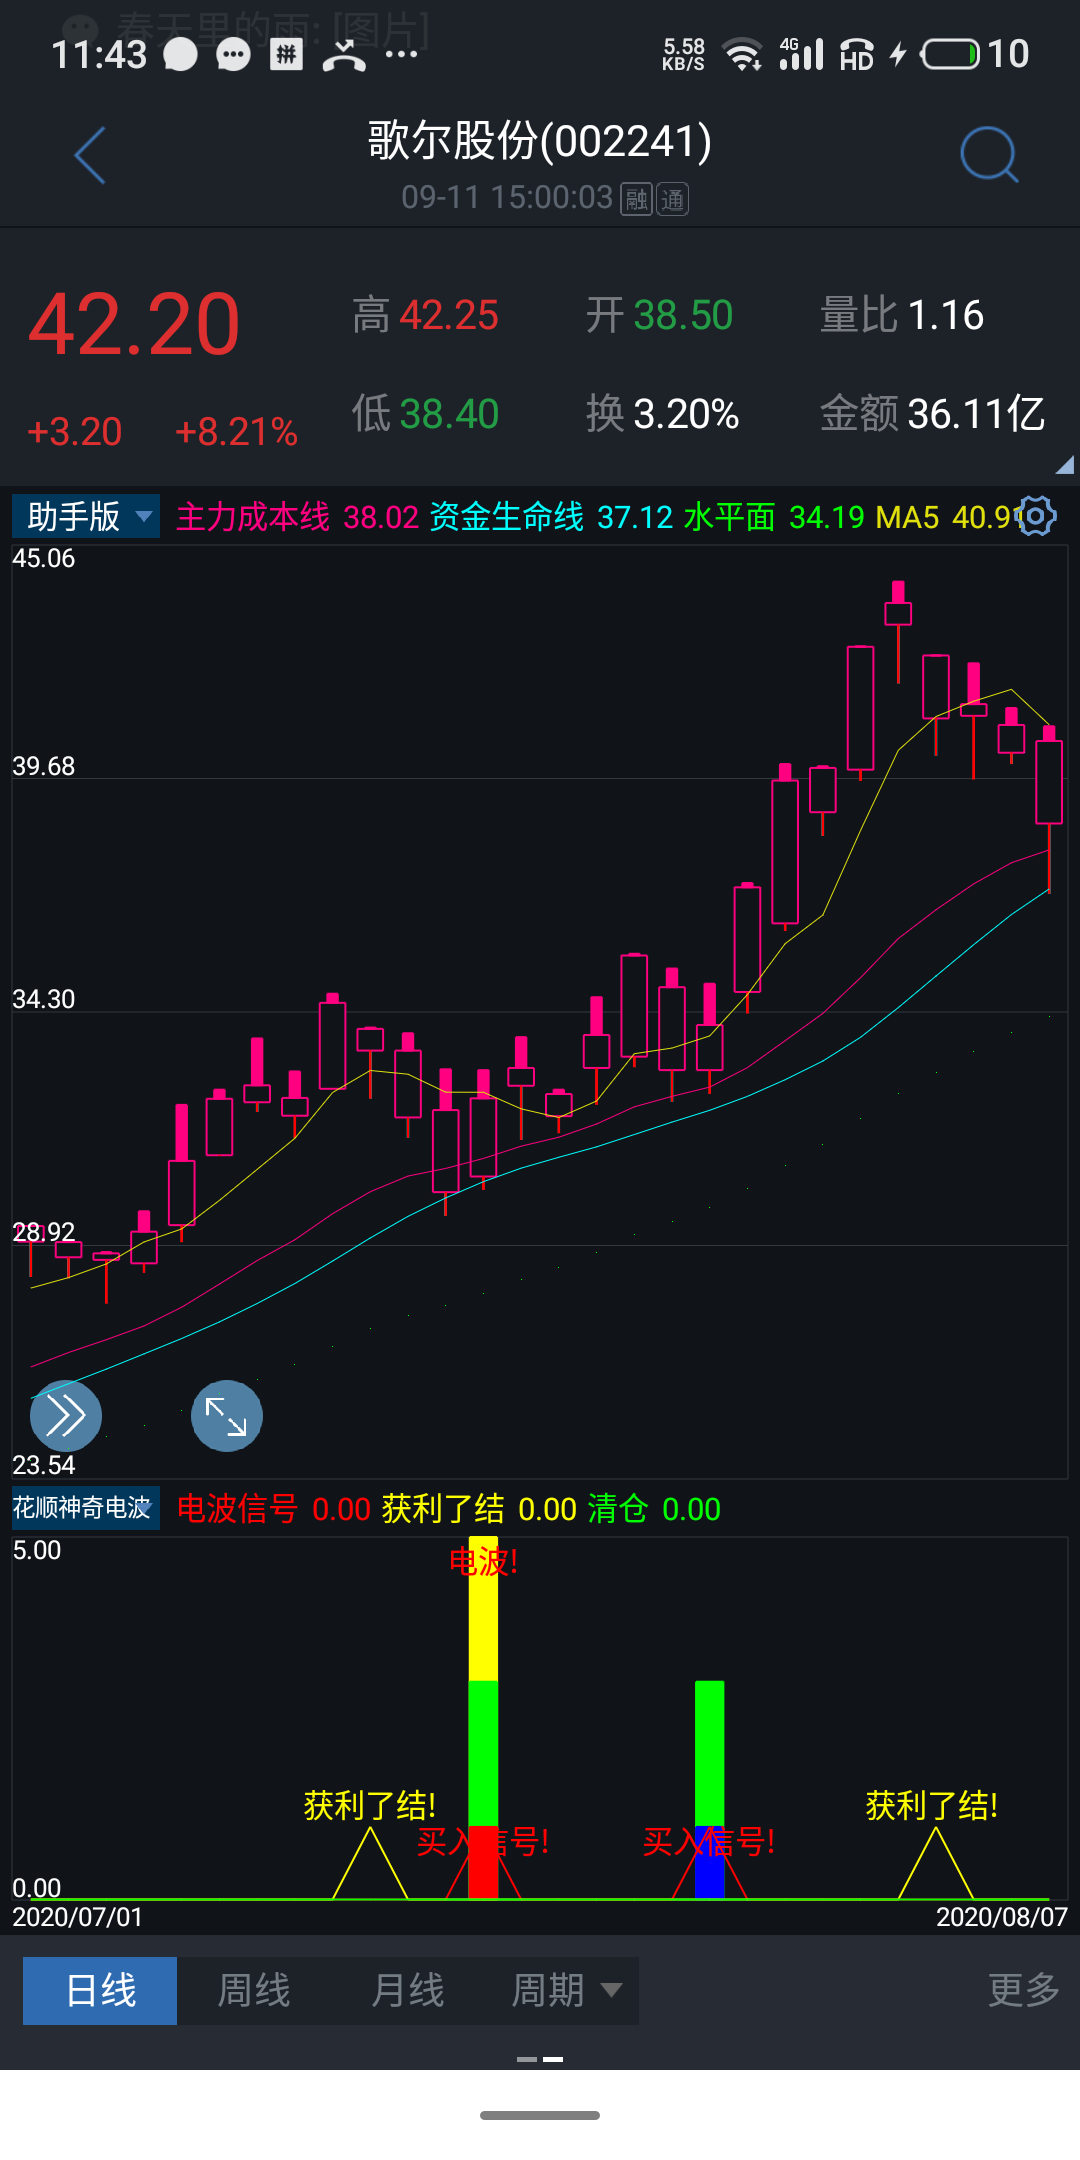Tap the 通 stock connect badge
This screenshot has width=1080, height=2160.
point(672,199)
